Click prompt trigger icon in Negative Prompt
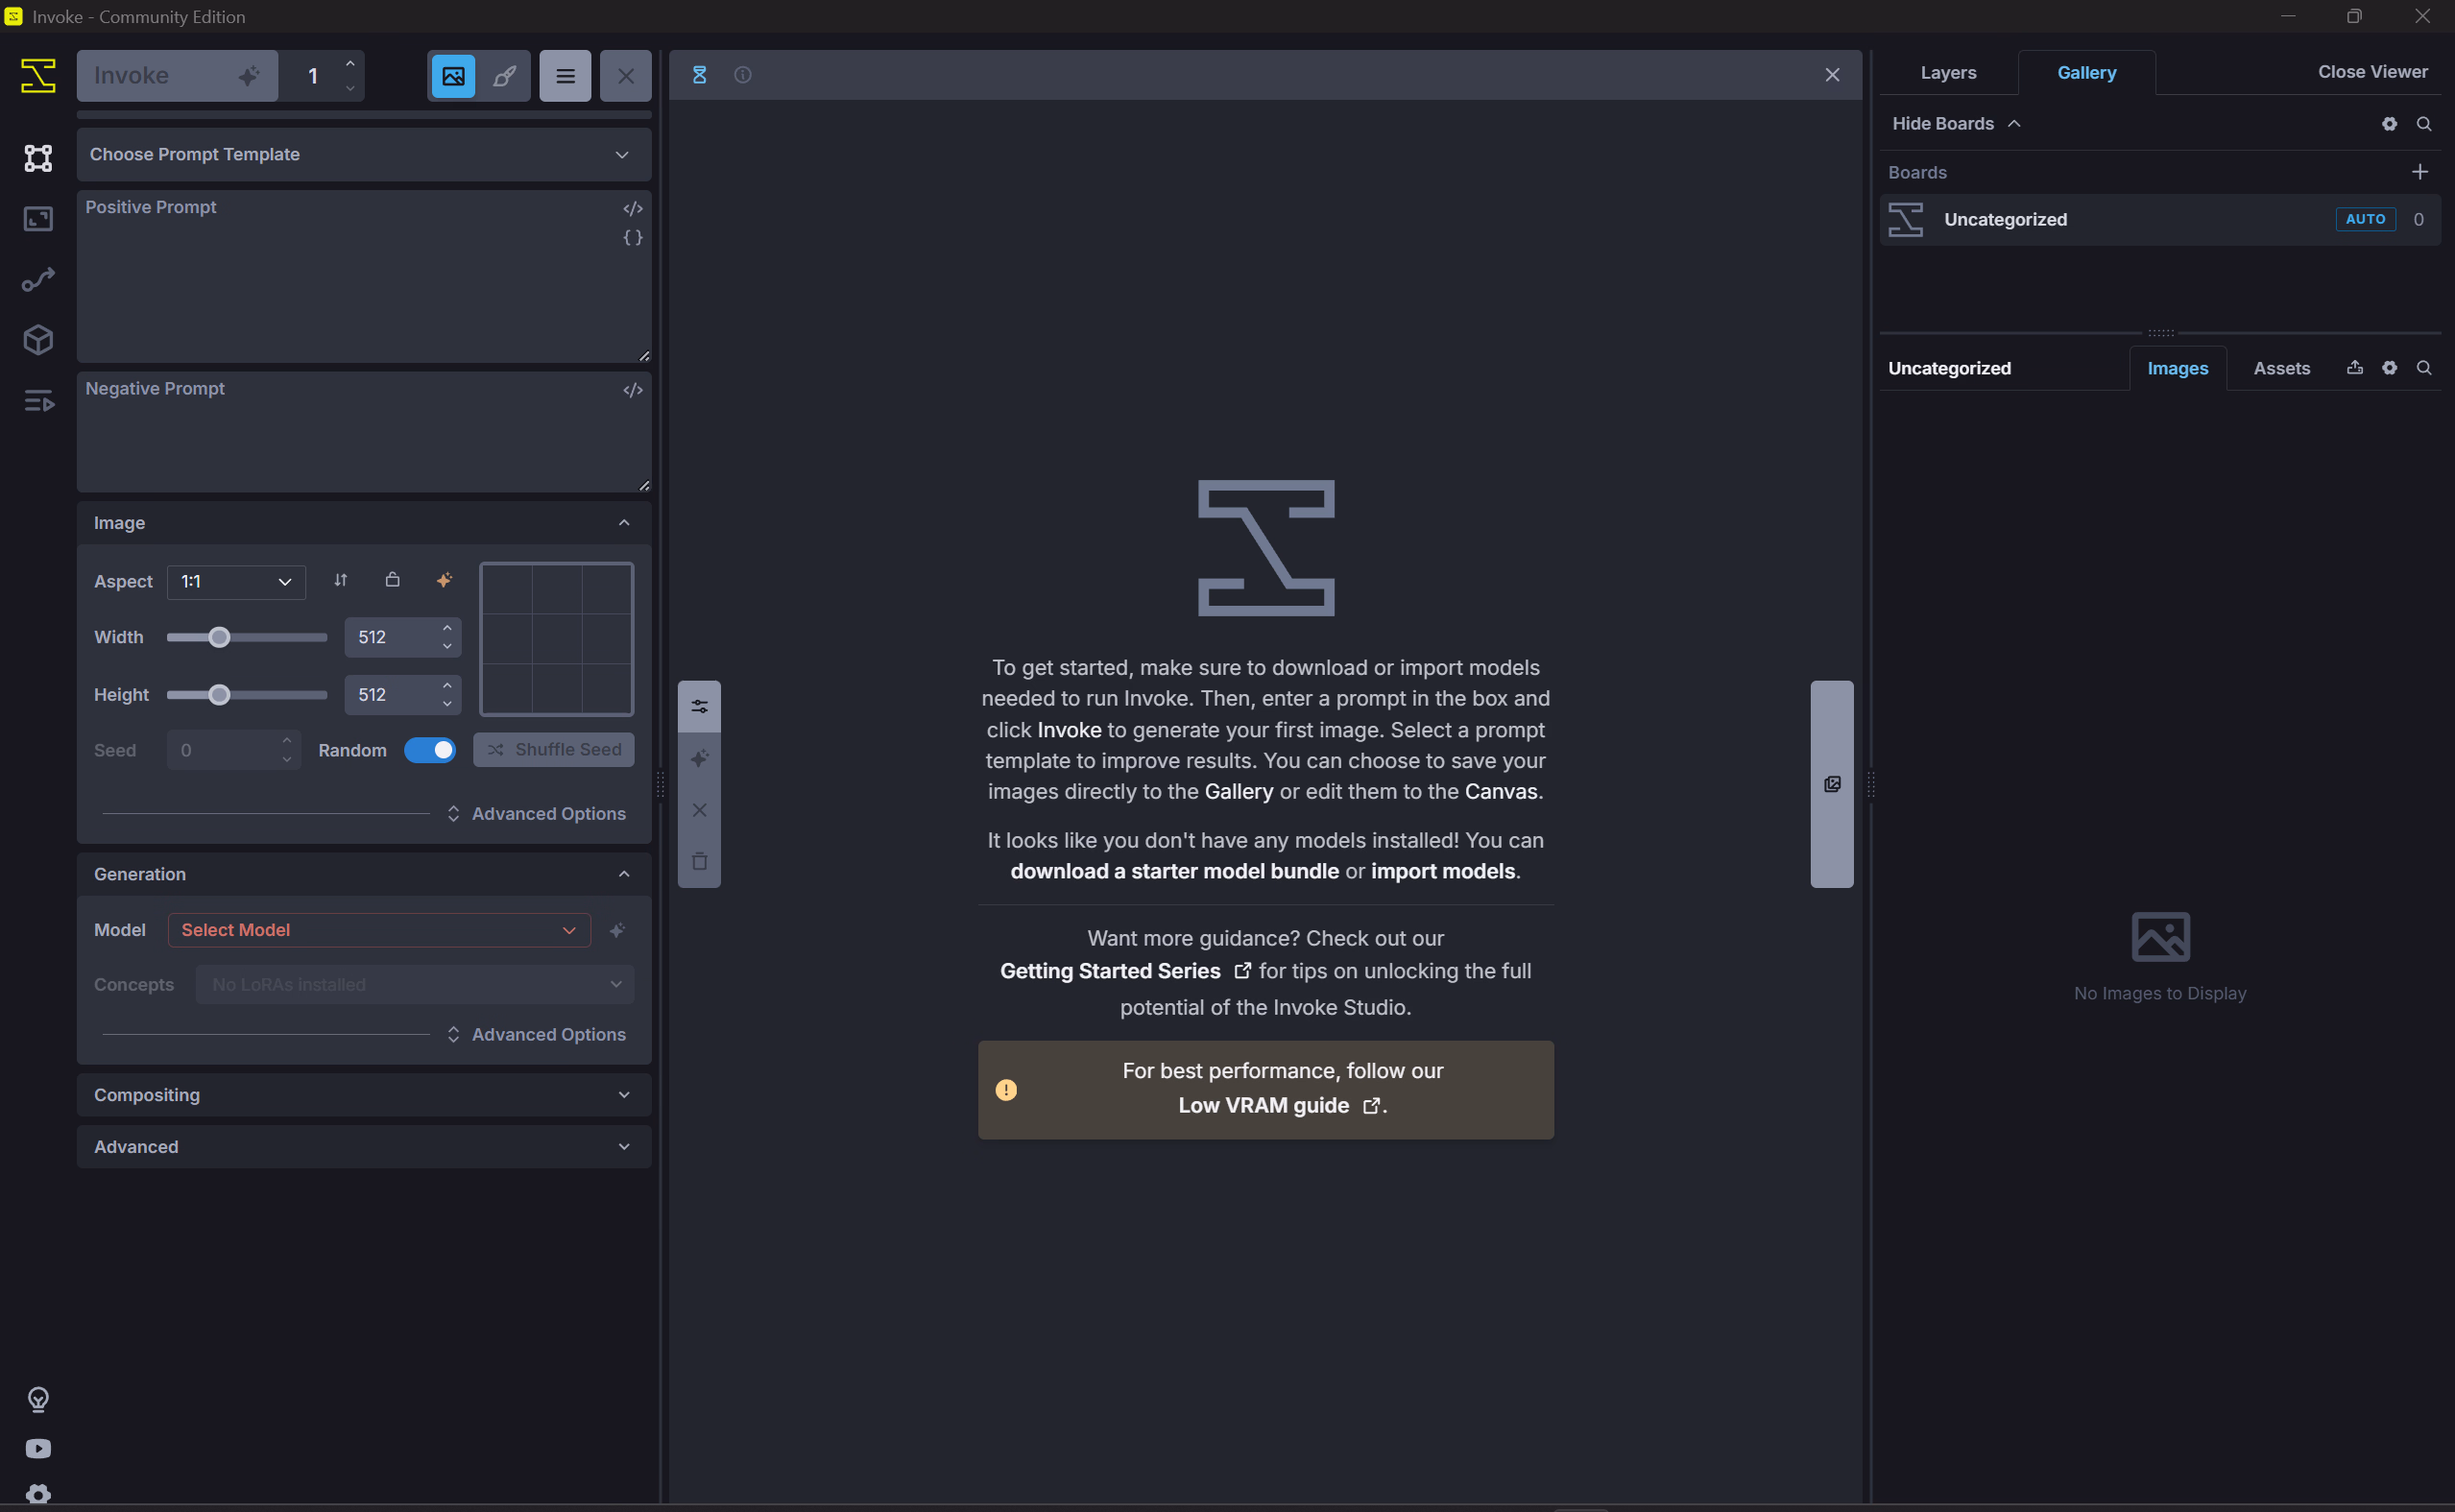 click(x=633, y=390)
